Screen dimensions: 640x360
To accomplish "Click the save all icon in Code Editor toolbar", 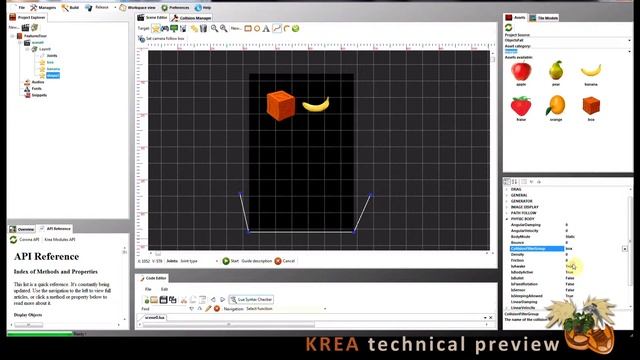I will click(x=173, y=300).
